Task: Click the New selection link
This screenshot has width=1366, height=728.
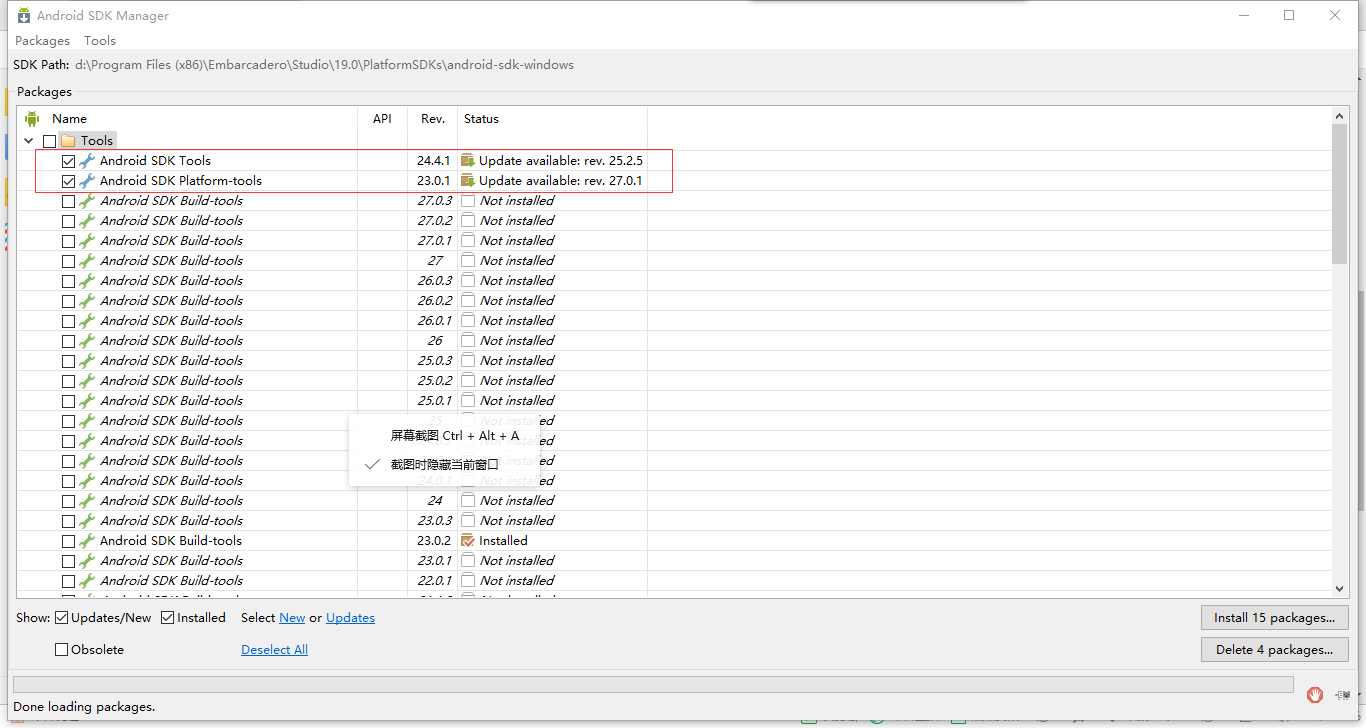Action: (x=292, y=618)
